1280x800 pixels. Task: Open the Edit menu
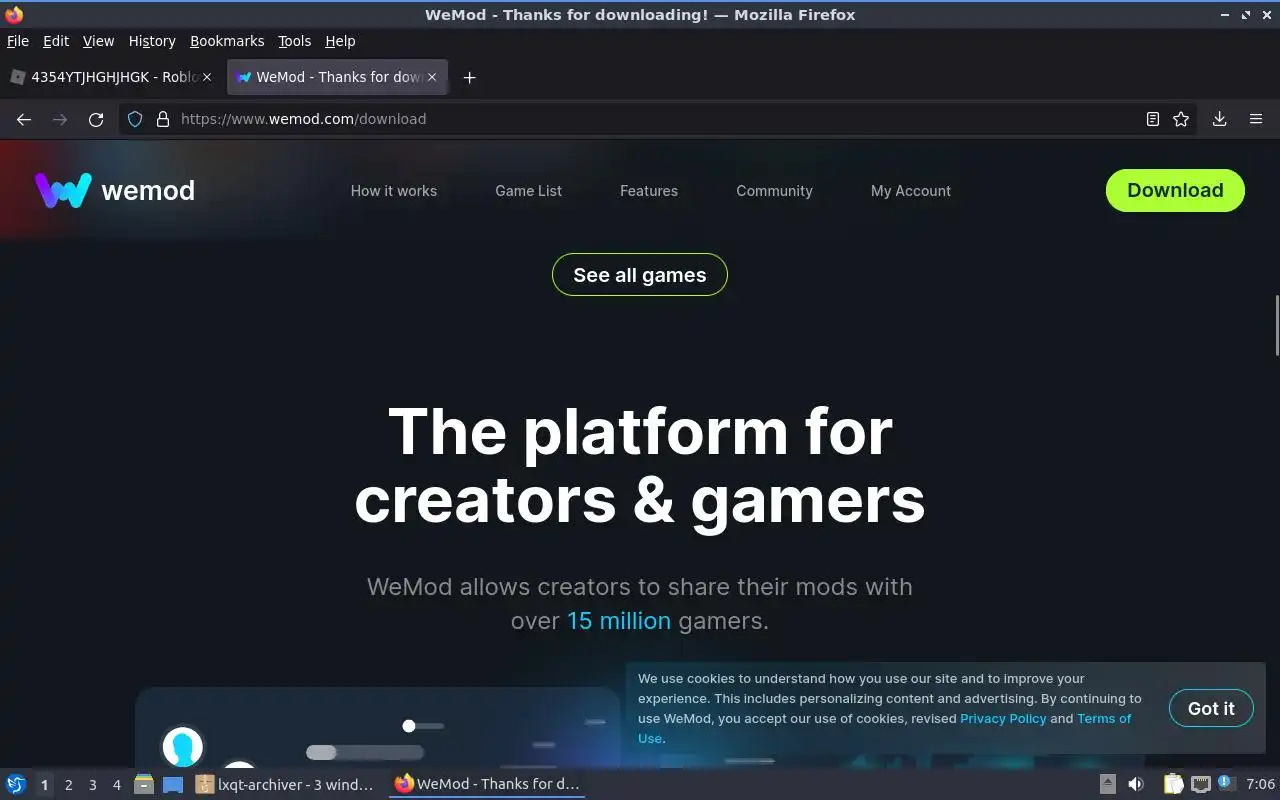pos(56,41)
